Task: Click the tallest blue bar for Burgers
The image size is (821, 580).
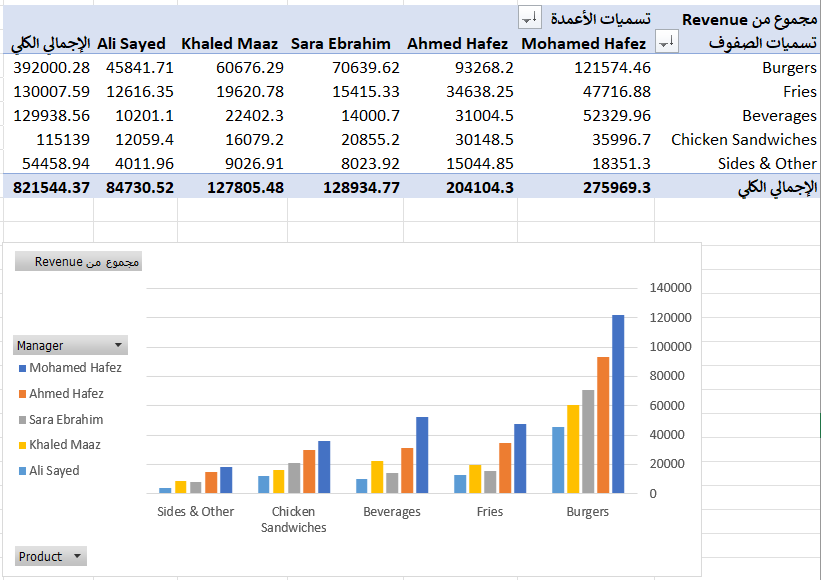Action: pos(618,404)
